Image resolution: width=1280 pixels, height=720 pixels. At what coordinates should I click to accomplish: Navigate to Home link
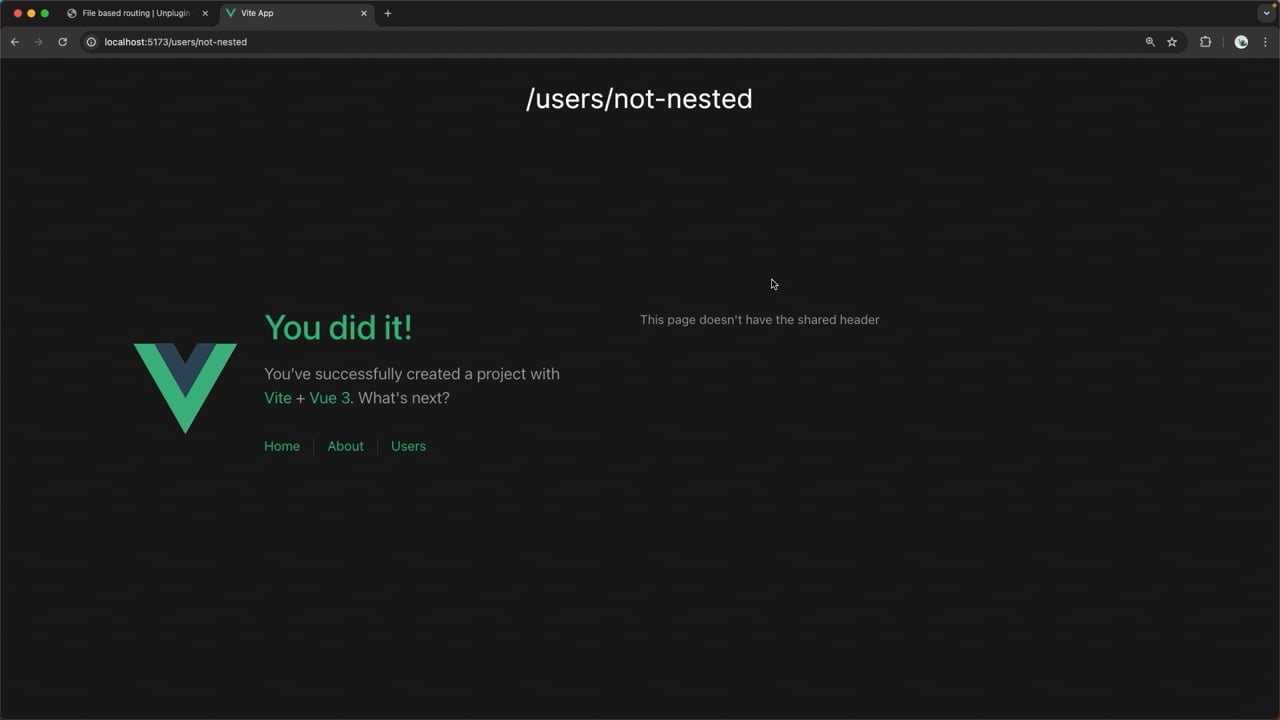tap(282, 446)
